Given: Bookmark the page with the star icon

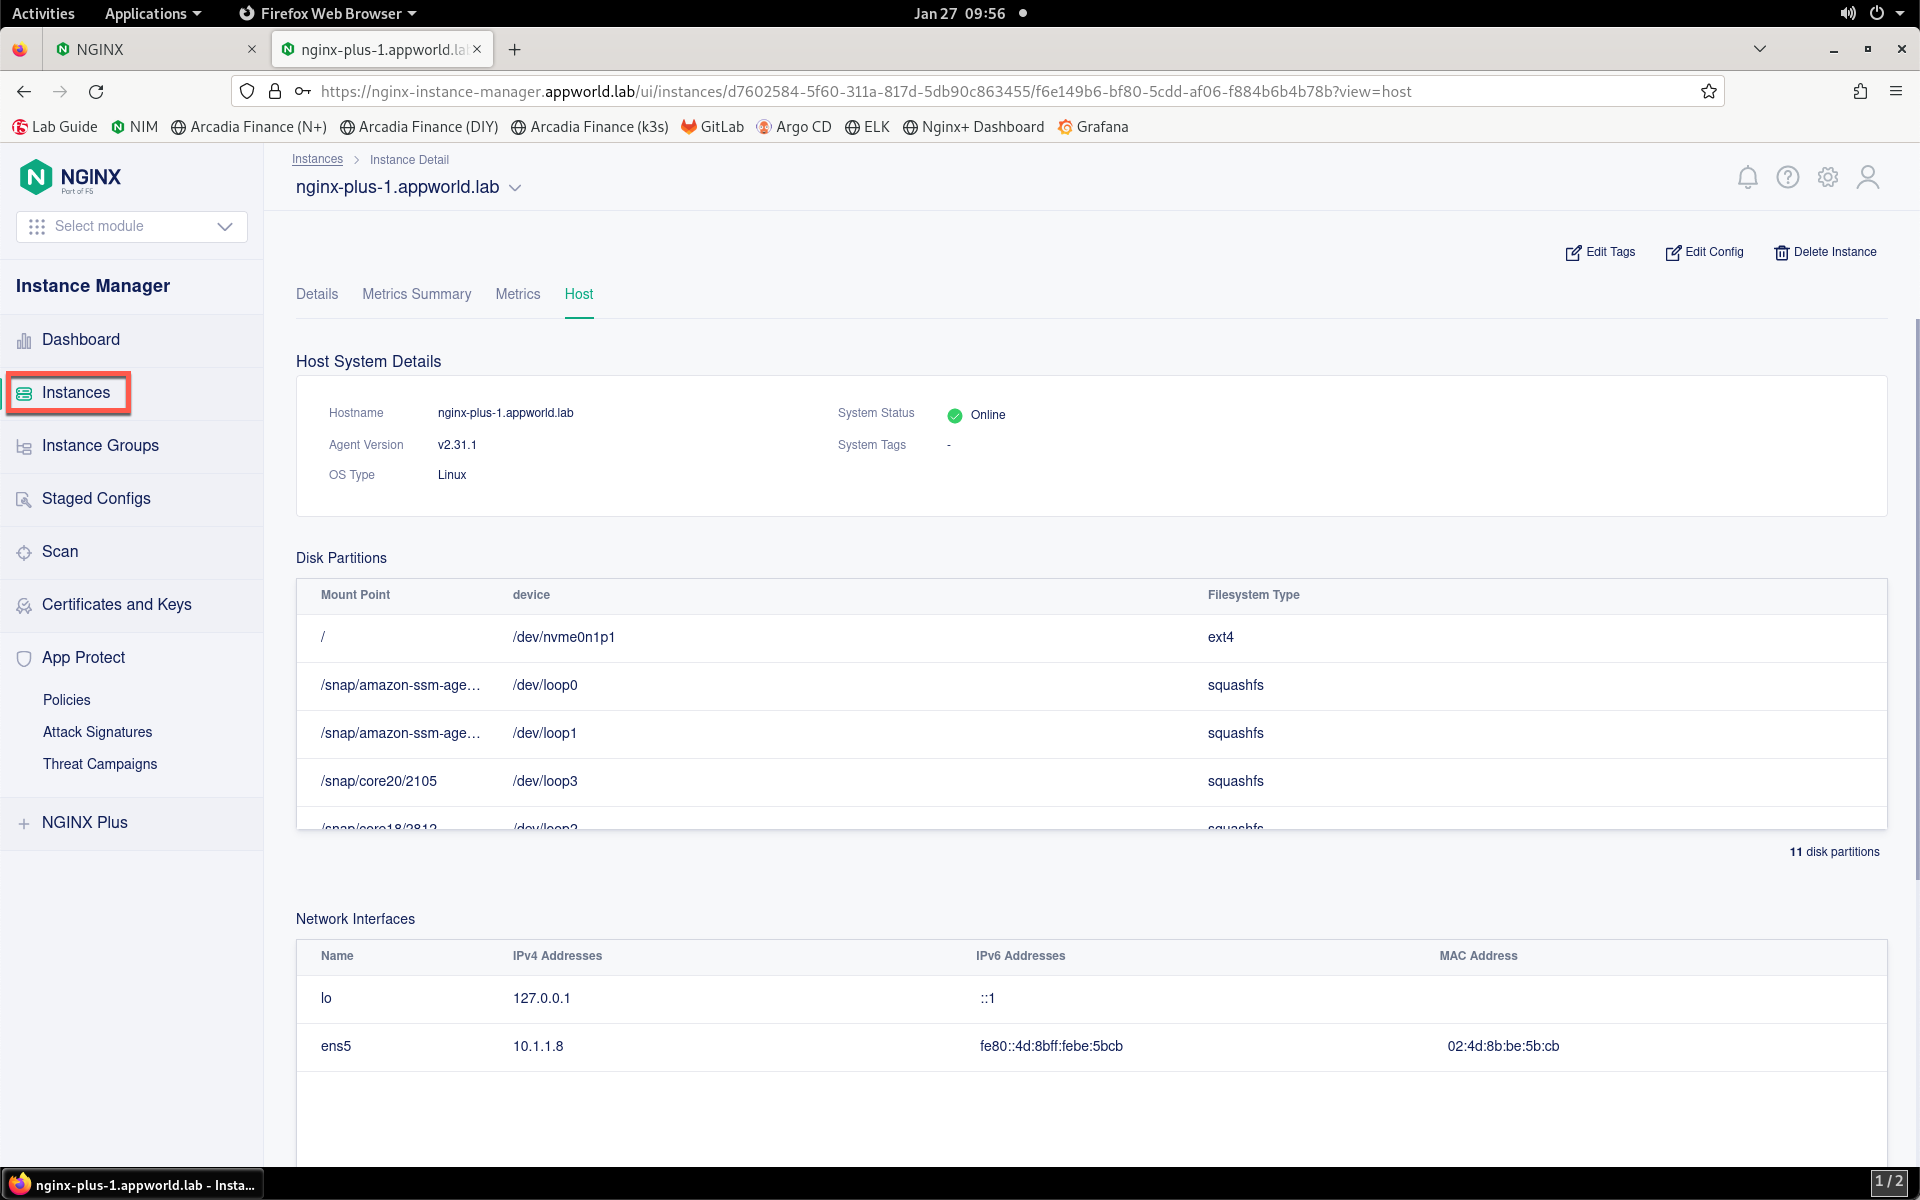Looking at the screenshot, I should click(x=1708, y=92).
